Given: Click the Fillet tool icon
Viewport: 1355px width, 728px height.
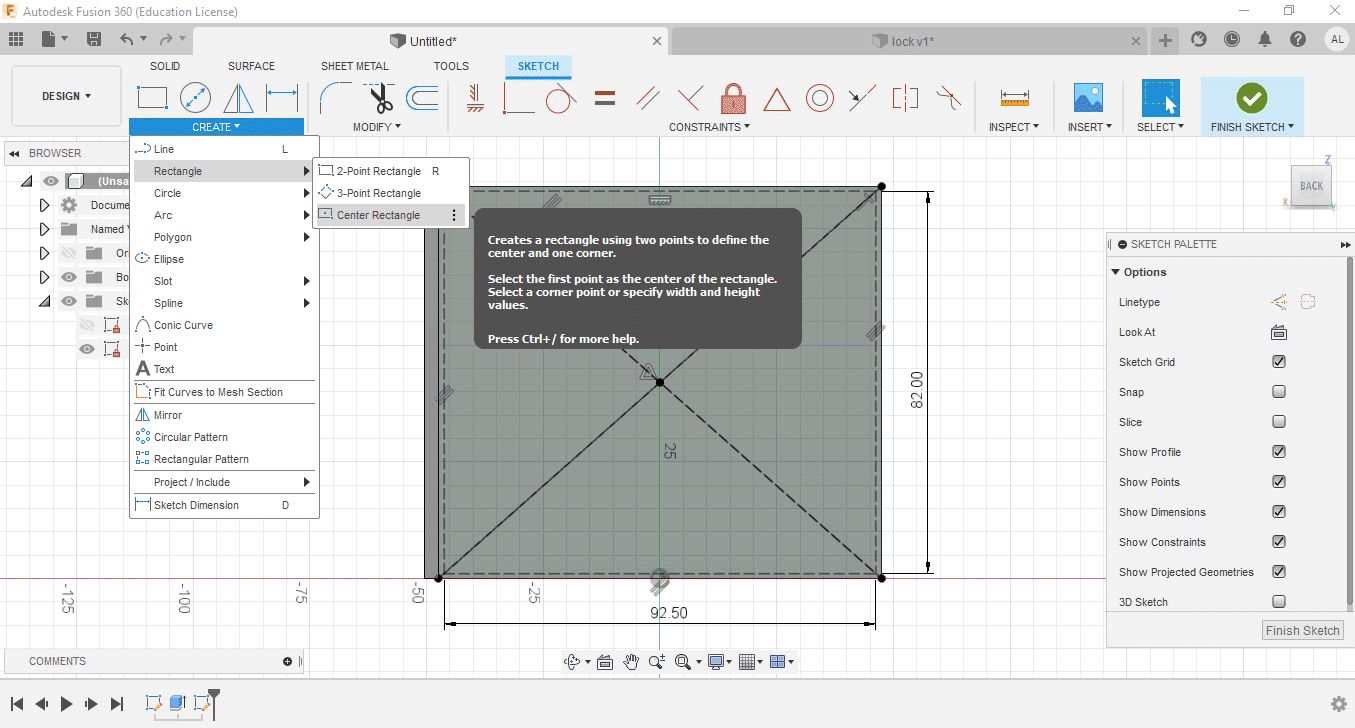Looking at the screenshot, I should coord(334,98).
